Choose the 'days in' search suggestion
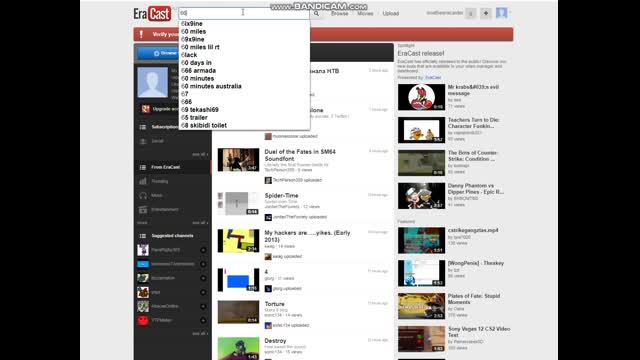Screen dimensions: 640x360 pyautogui.click(x=244, y=63)
